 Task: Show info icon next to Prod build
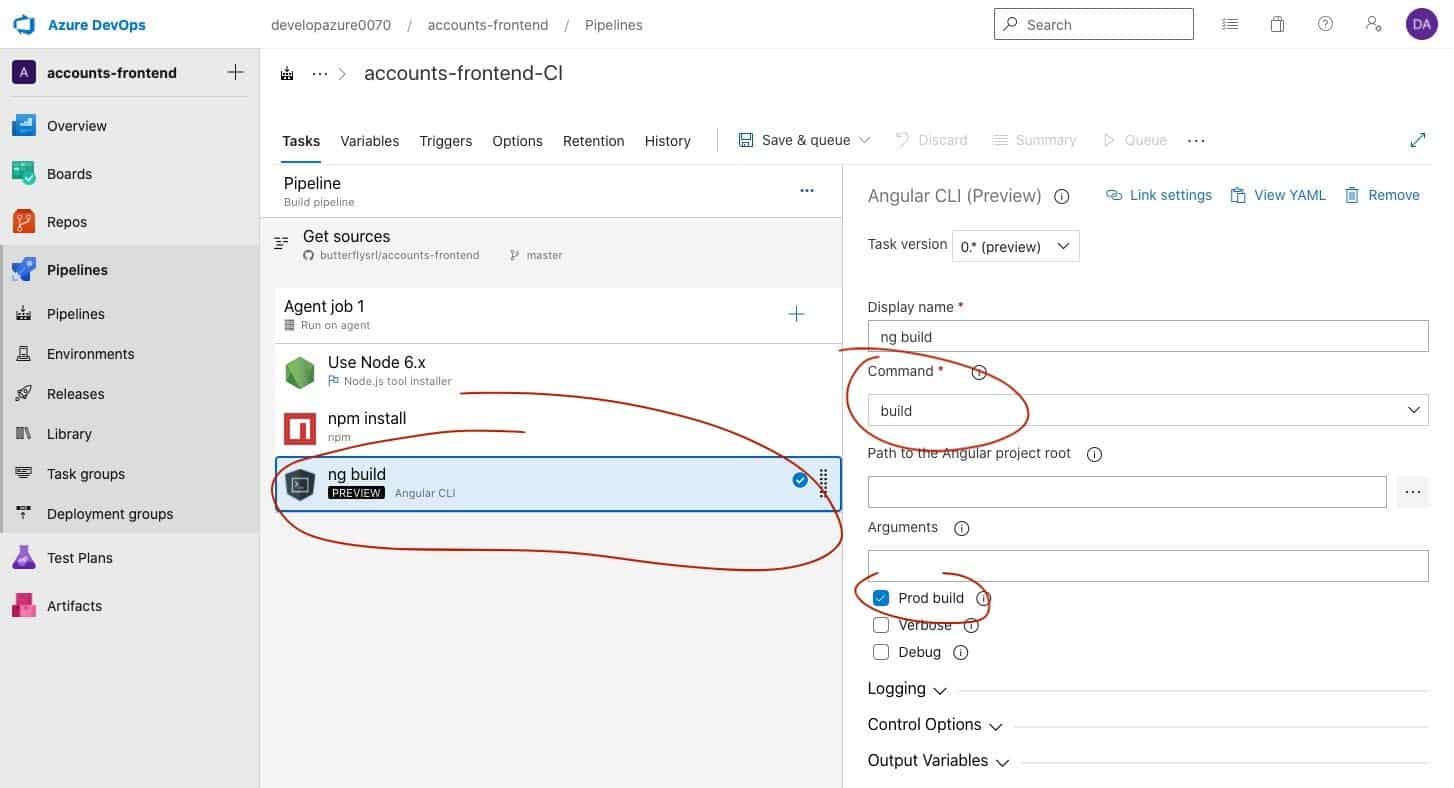[x=983, y=598]
